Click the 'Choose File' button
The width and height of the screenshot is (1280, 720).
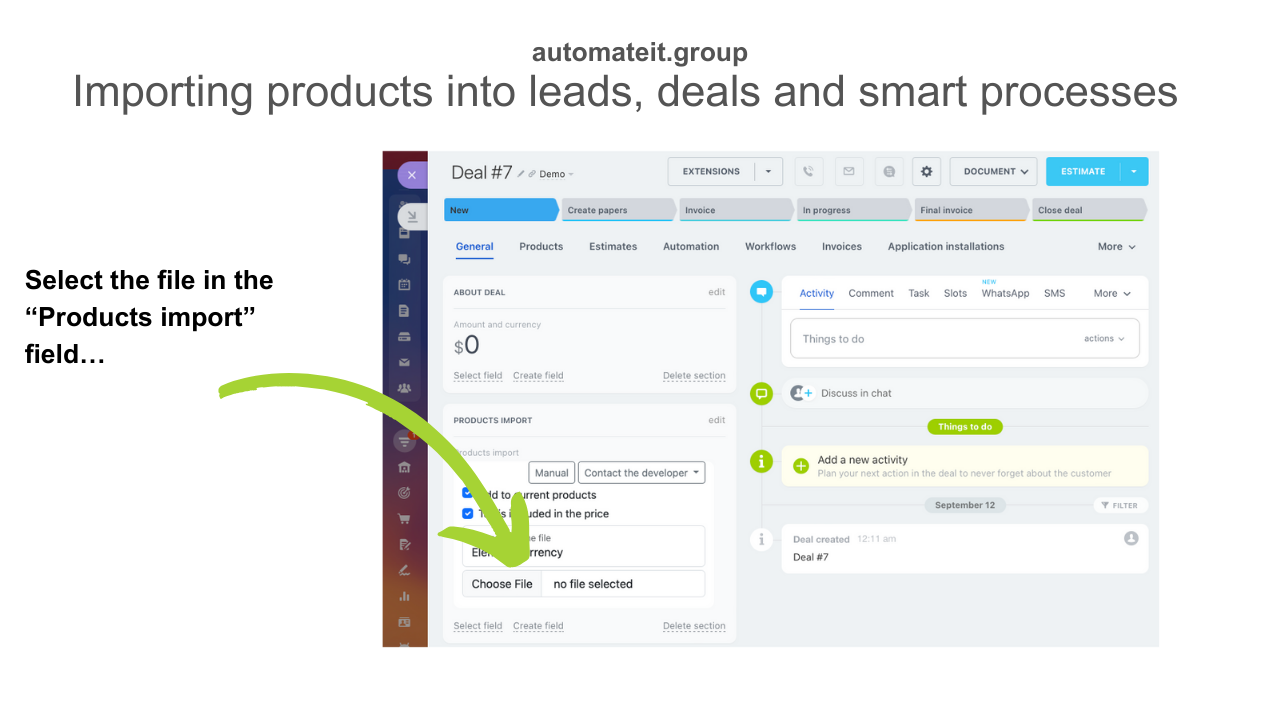coord(502,584)
